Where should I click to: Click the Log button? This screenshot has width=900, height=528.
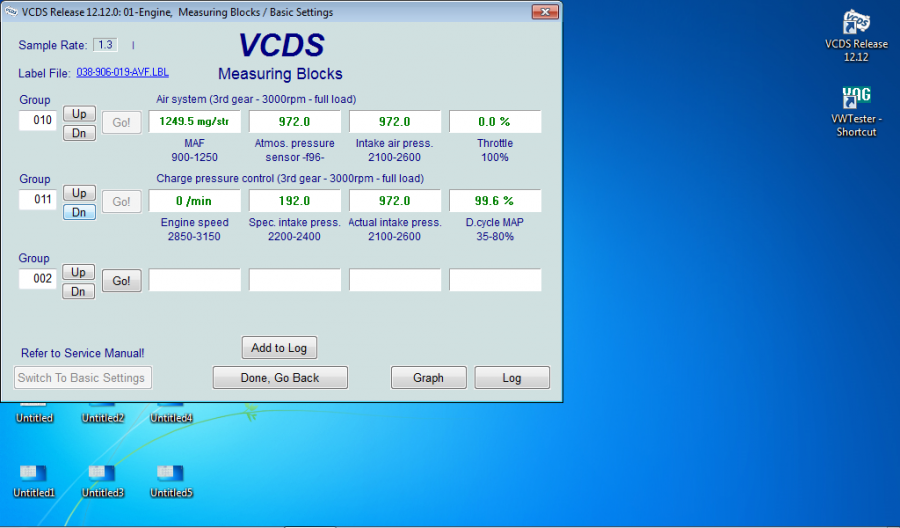pos(511,378)
